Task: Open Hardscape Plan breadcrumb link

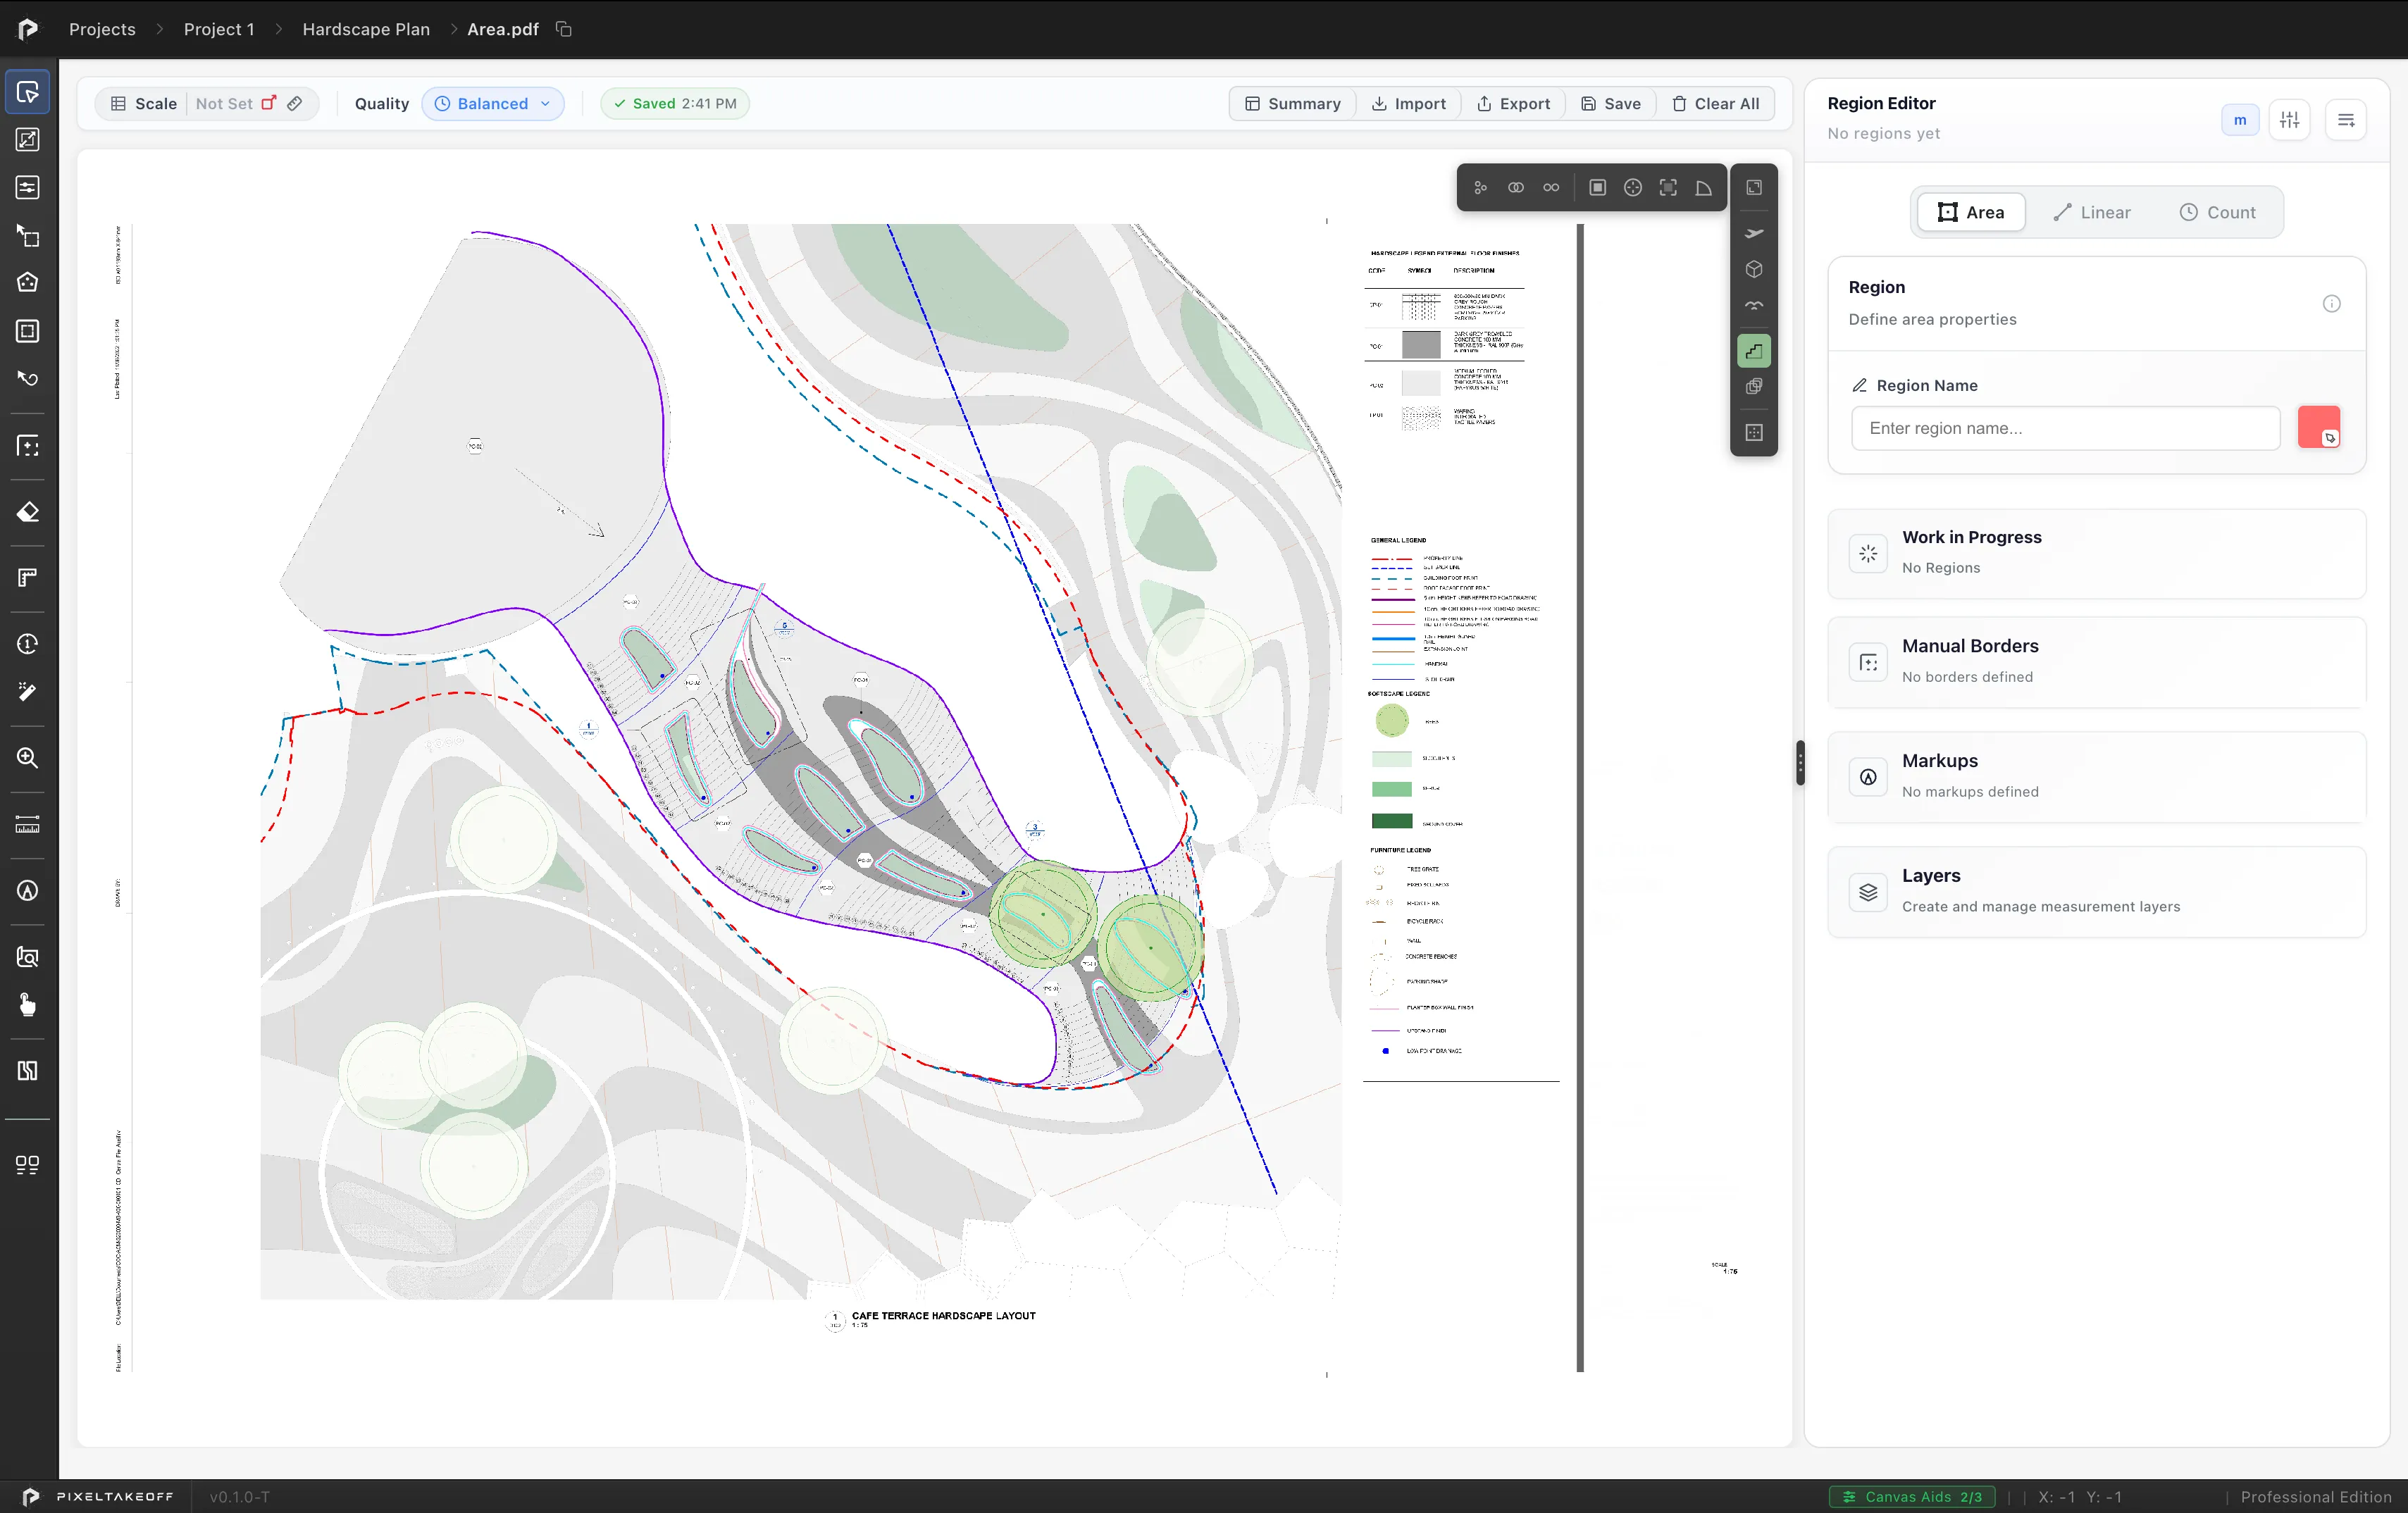Action: (x=366, y=29)
